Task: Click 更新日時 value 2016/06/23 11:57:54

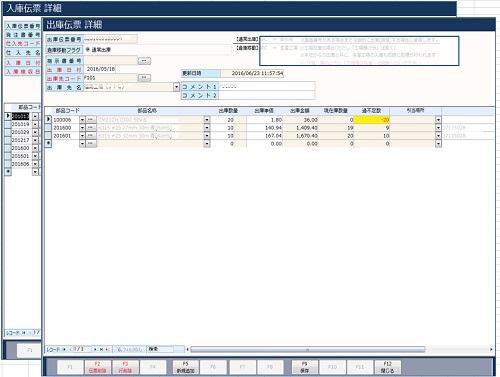Action: click(x=252, y=73)
